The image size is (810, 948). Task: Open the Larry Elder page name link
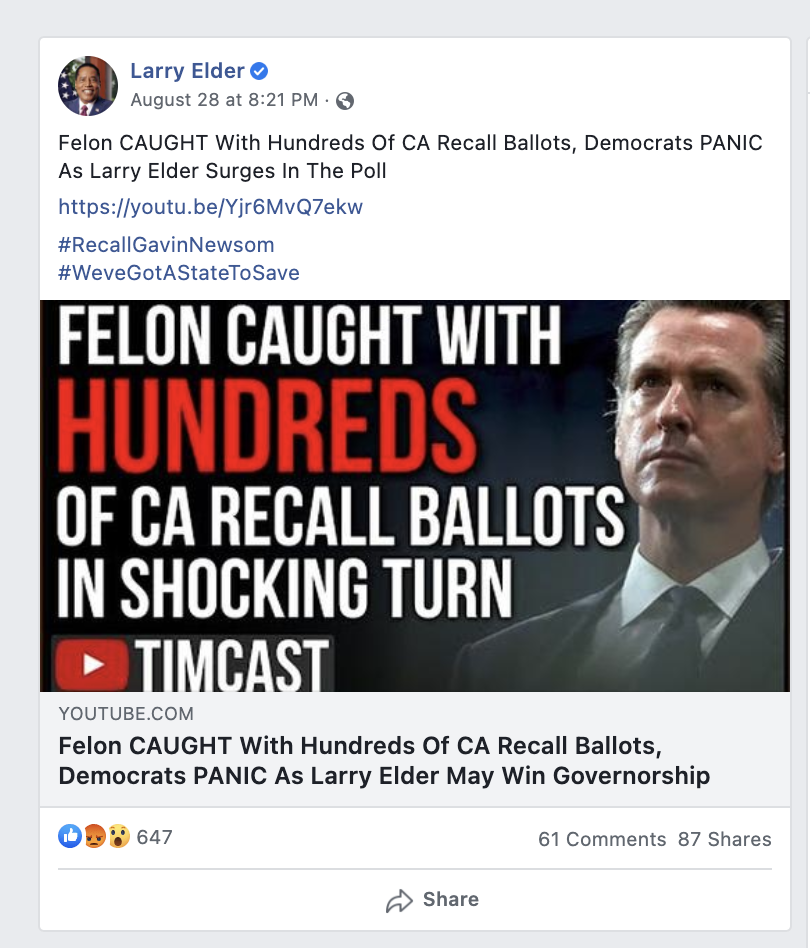(x=187, y=71)
